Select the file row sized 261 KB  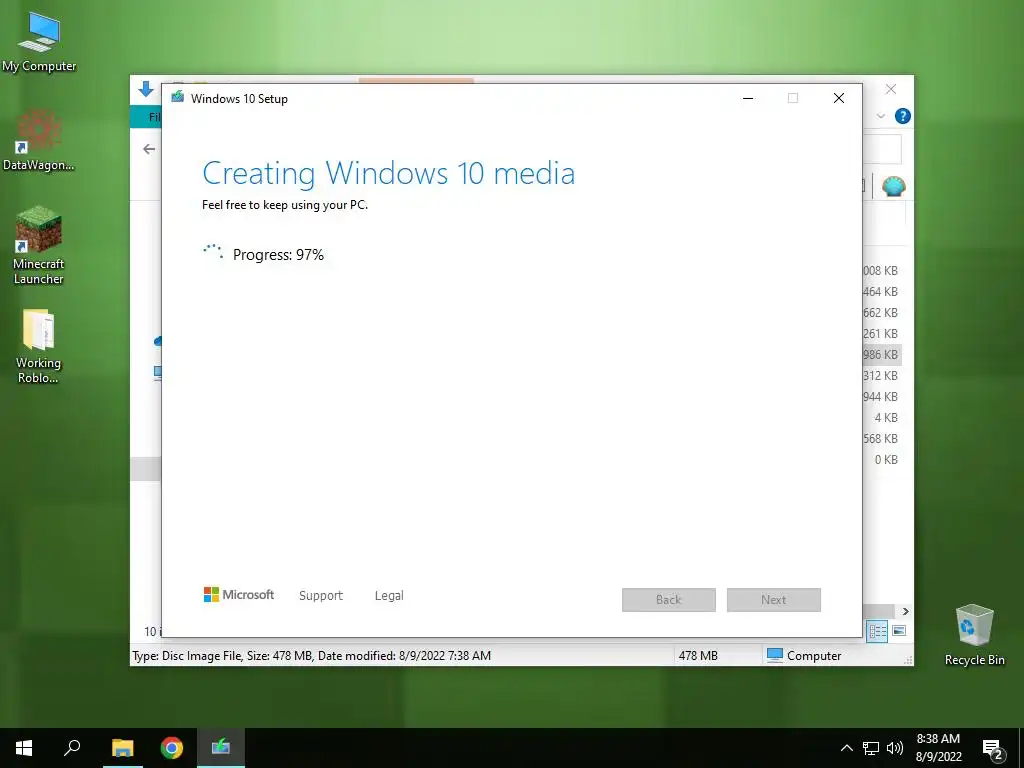click(882, 334)
